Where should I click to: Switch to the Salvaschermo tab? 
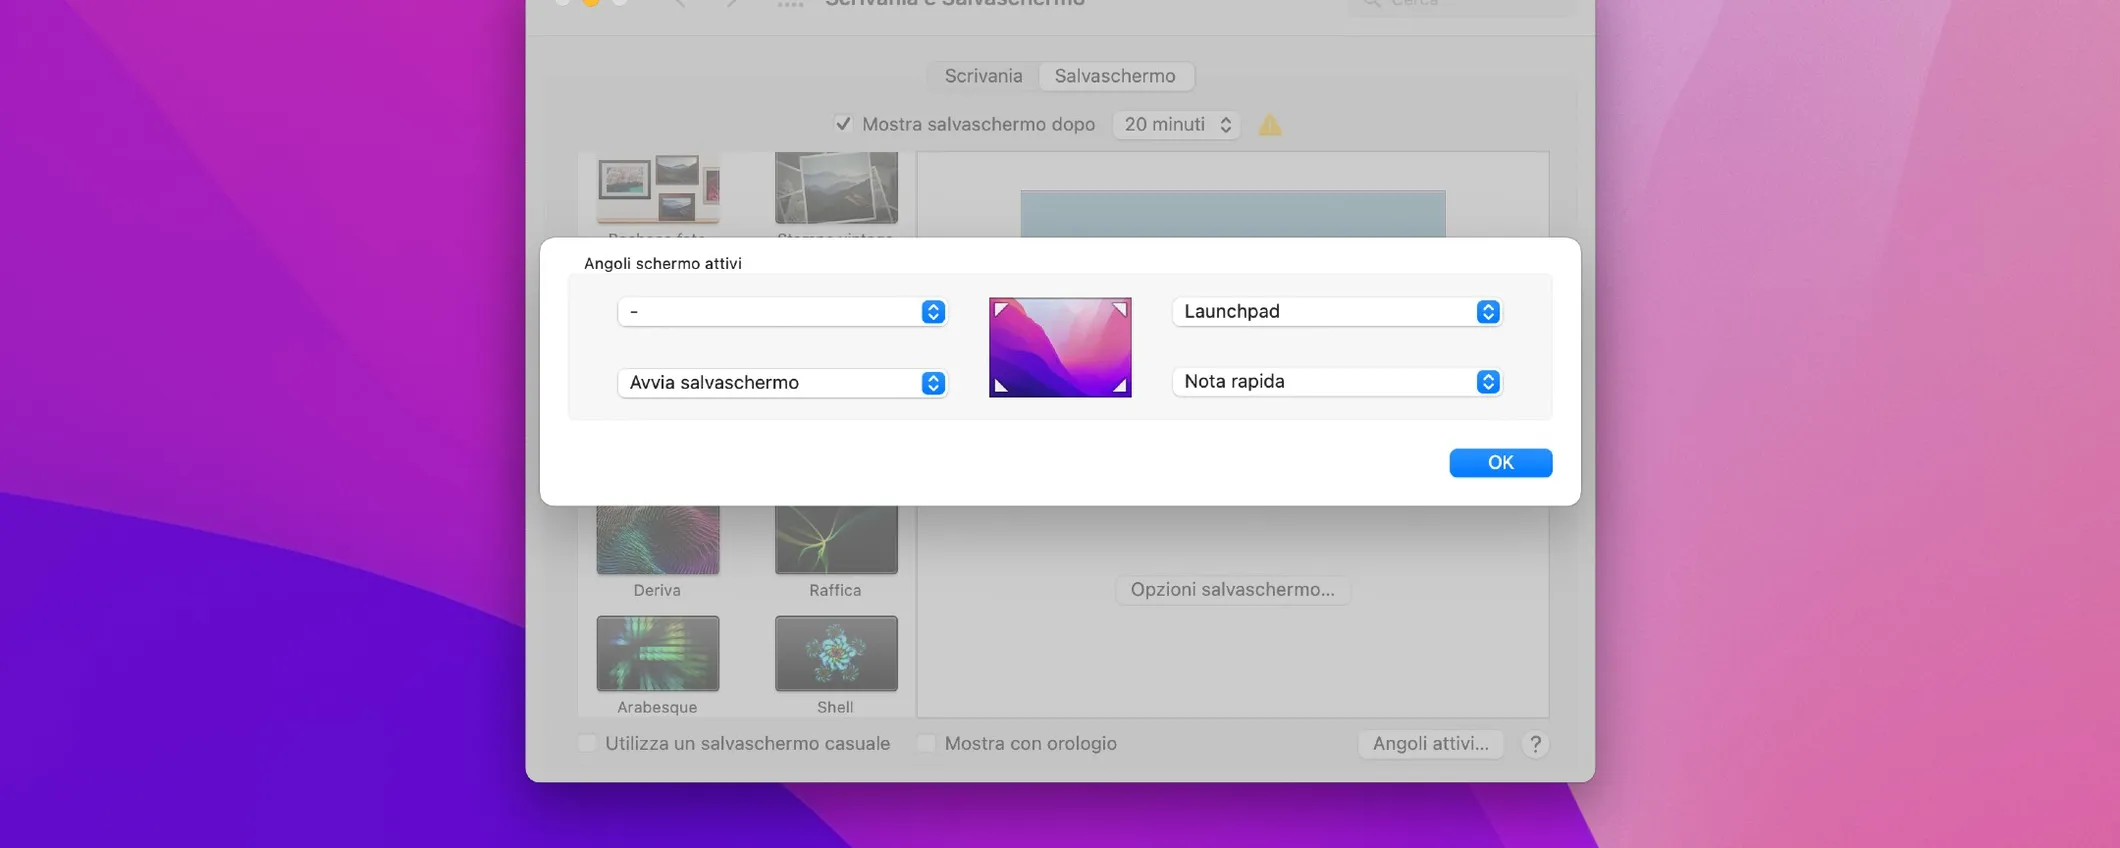[1115, 76]
